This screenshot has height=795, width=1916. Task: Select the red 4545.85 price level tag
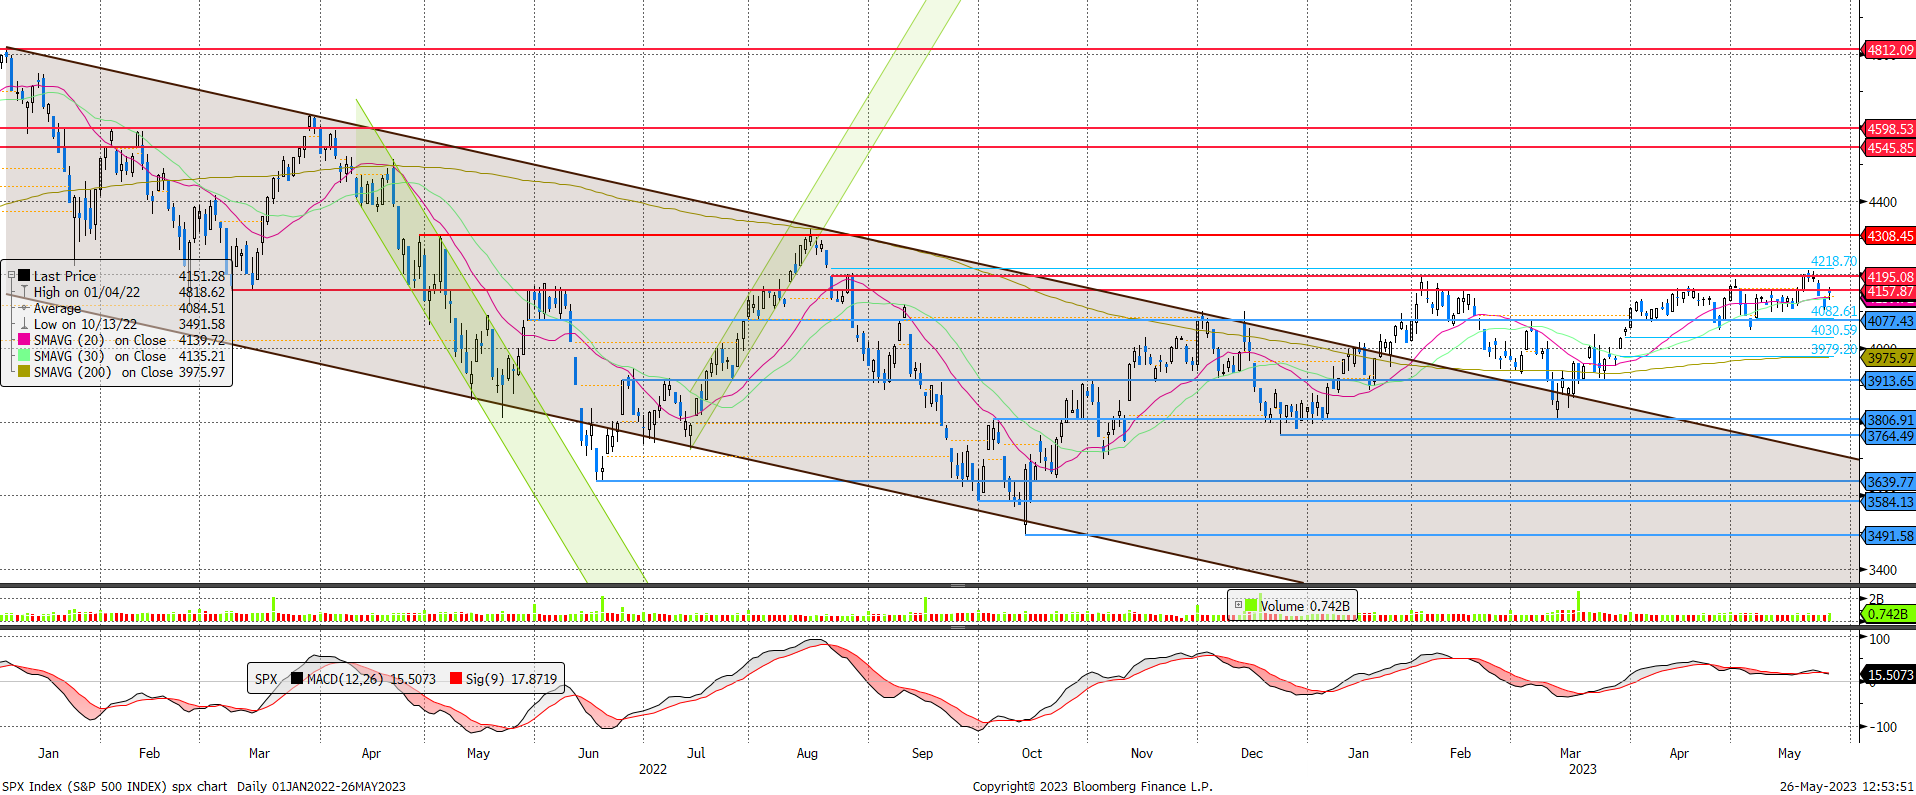click(1888, 148)
